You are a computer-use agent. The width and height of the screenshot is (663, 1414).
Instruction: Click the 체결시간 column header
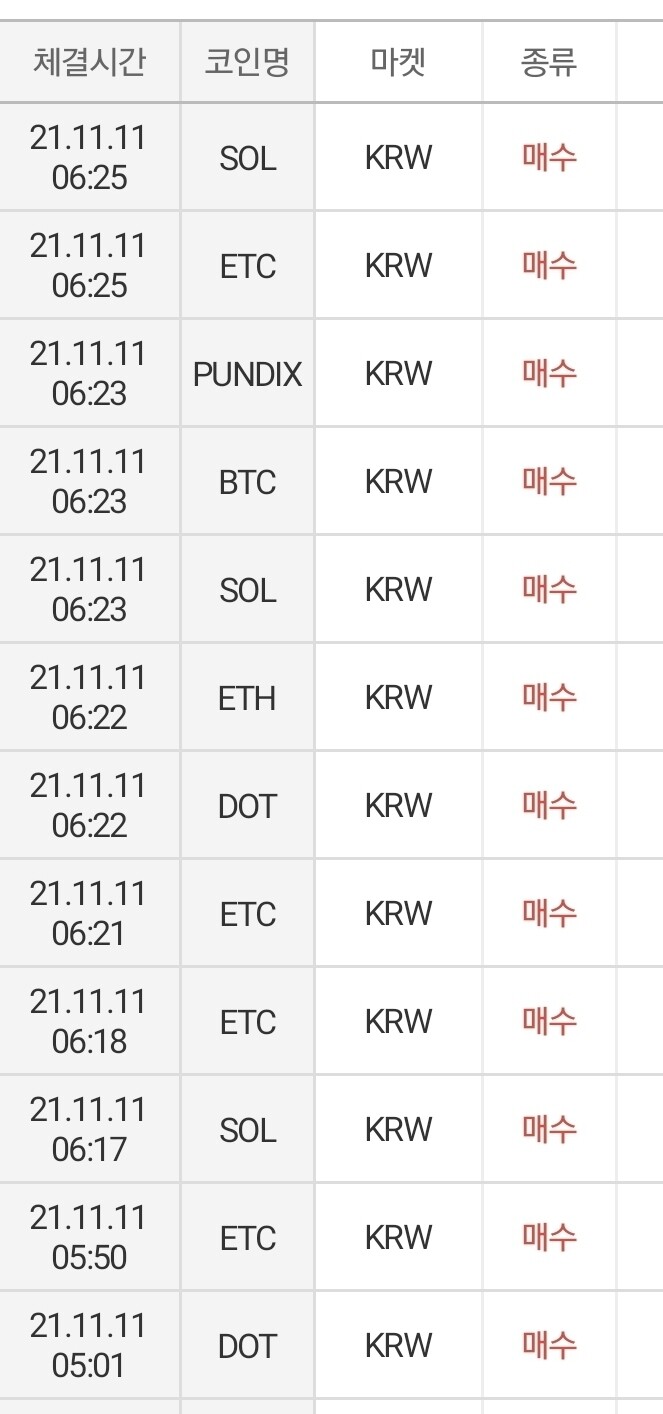pos(88,62)
